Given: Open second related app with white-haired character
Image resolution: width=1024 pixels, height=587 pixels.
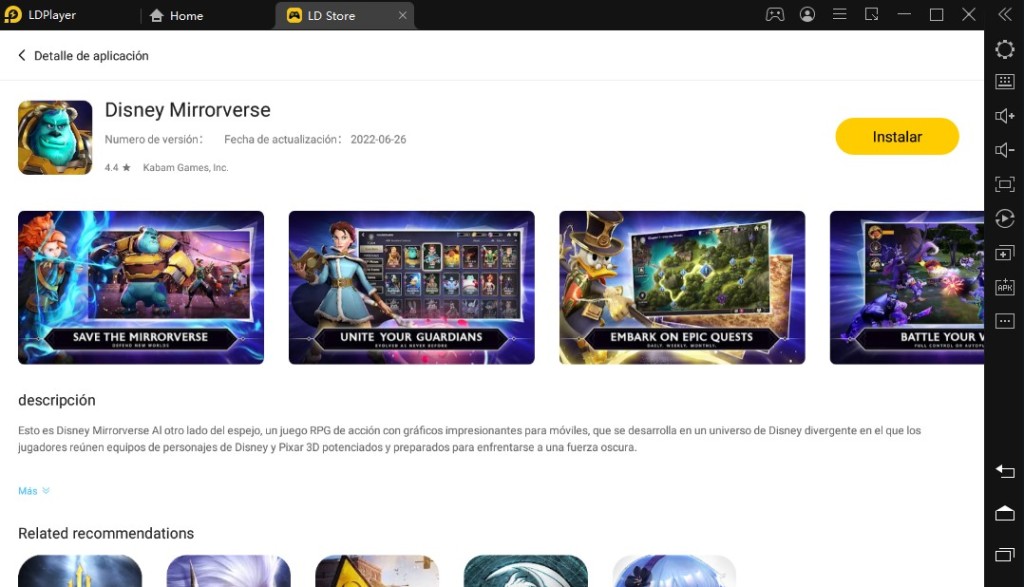Looking at the screenshot, I should pyautogui.click(x=229, y=571).
